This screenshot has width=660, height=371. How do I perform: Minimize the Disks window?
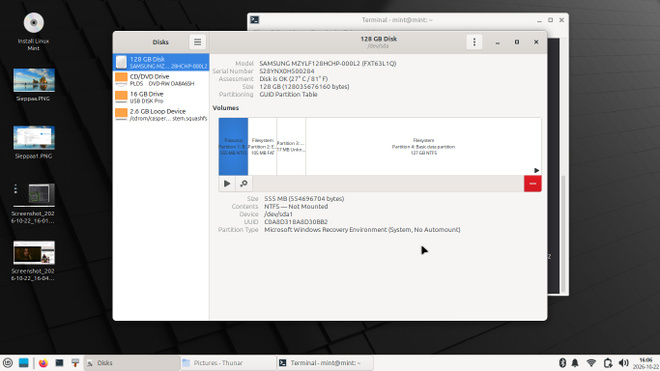pyautogui.click(x=498, y=42)
